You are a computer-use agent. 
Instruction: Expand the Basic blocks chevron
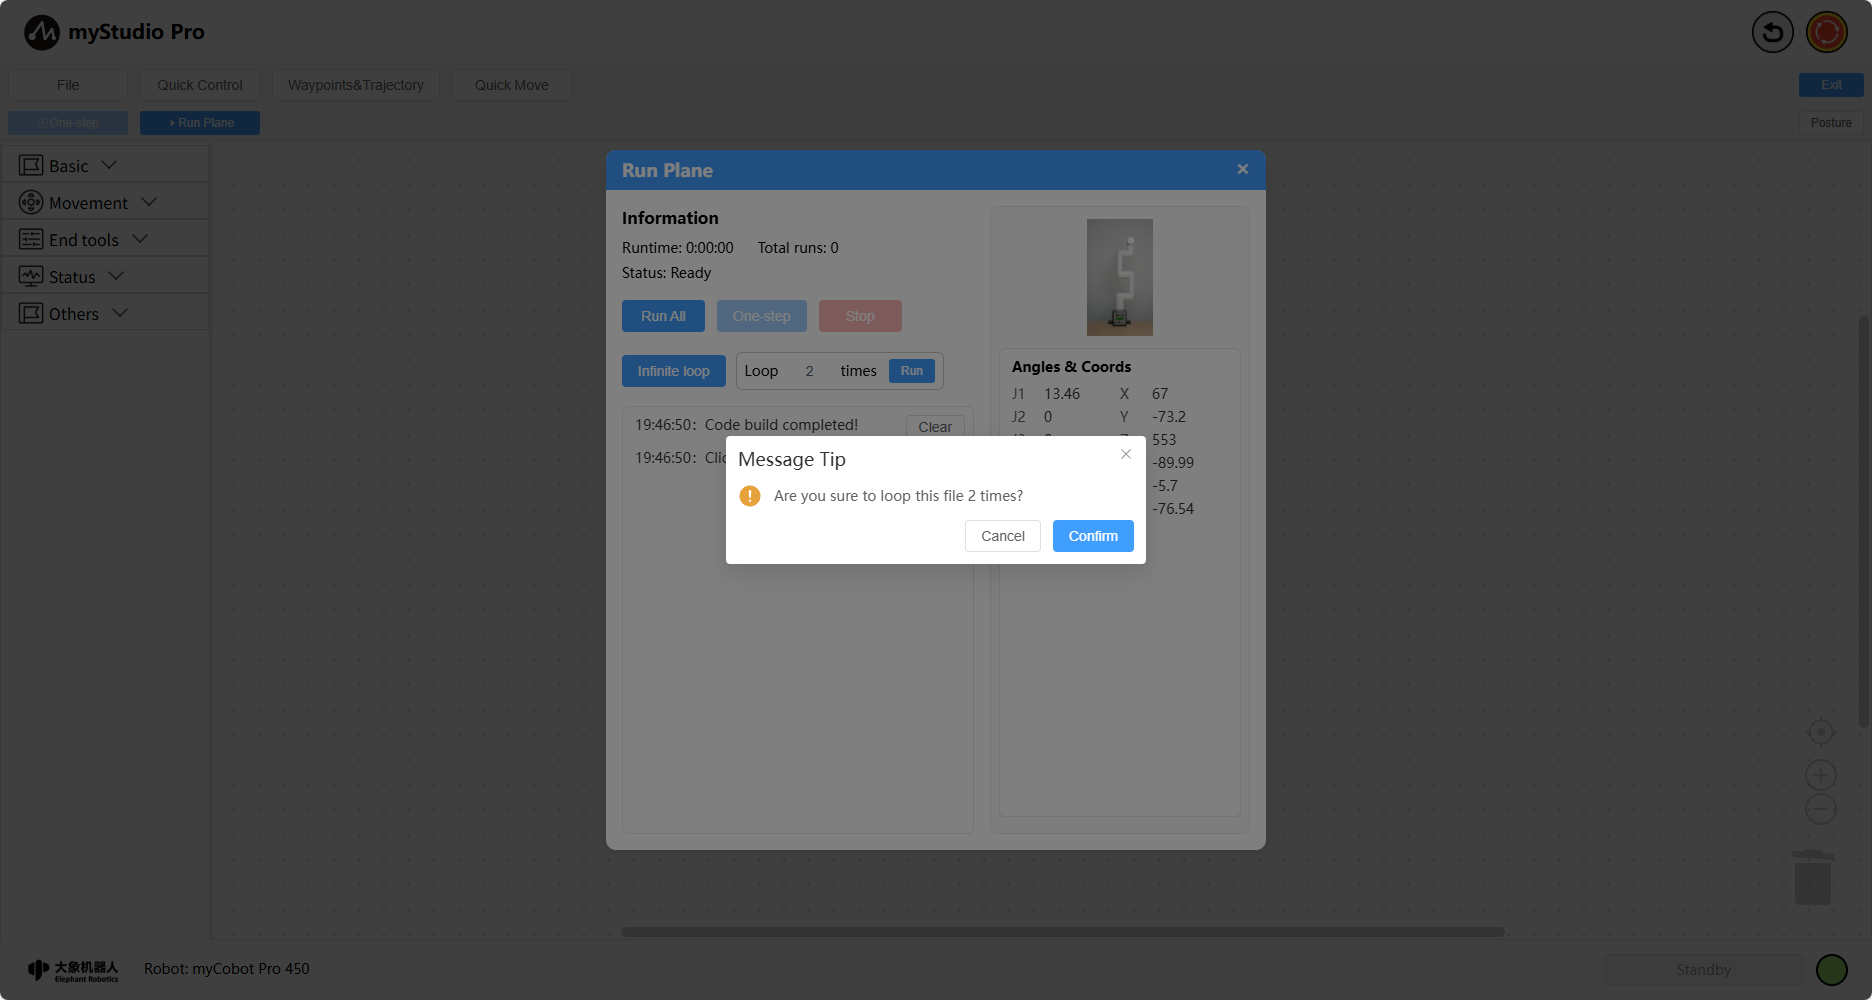[109, 165]
